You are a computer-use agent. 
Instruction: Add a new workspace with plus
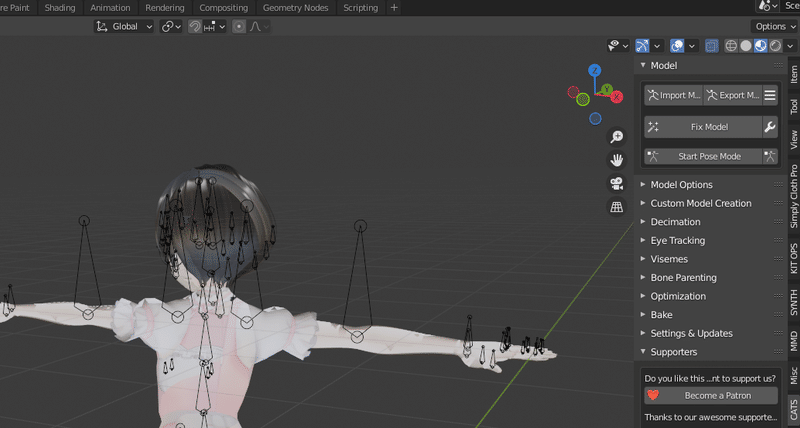tap(394, 8)
